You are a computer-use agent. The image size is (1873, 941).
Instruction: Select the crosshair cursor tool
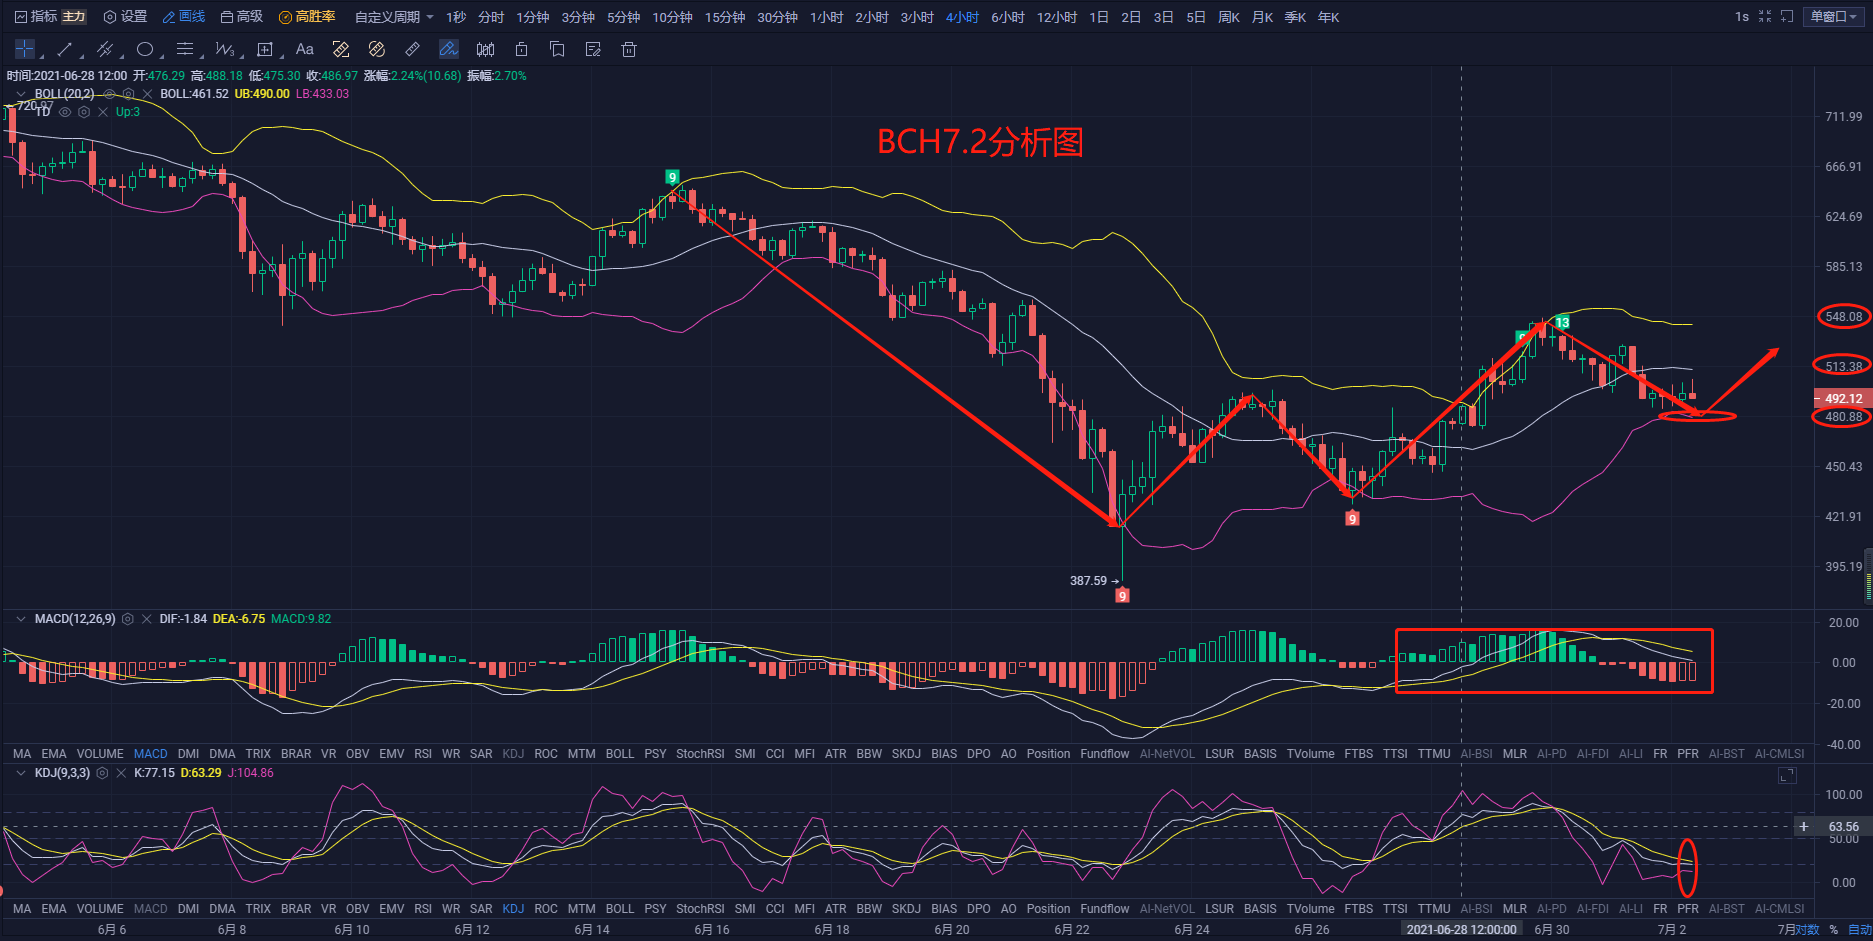click(24, 49)
